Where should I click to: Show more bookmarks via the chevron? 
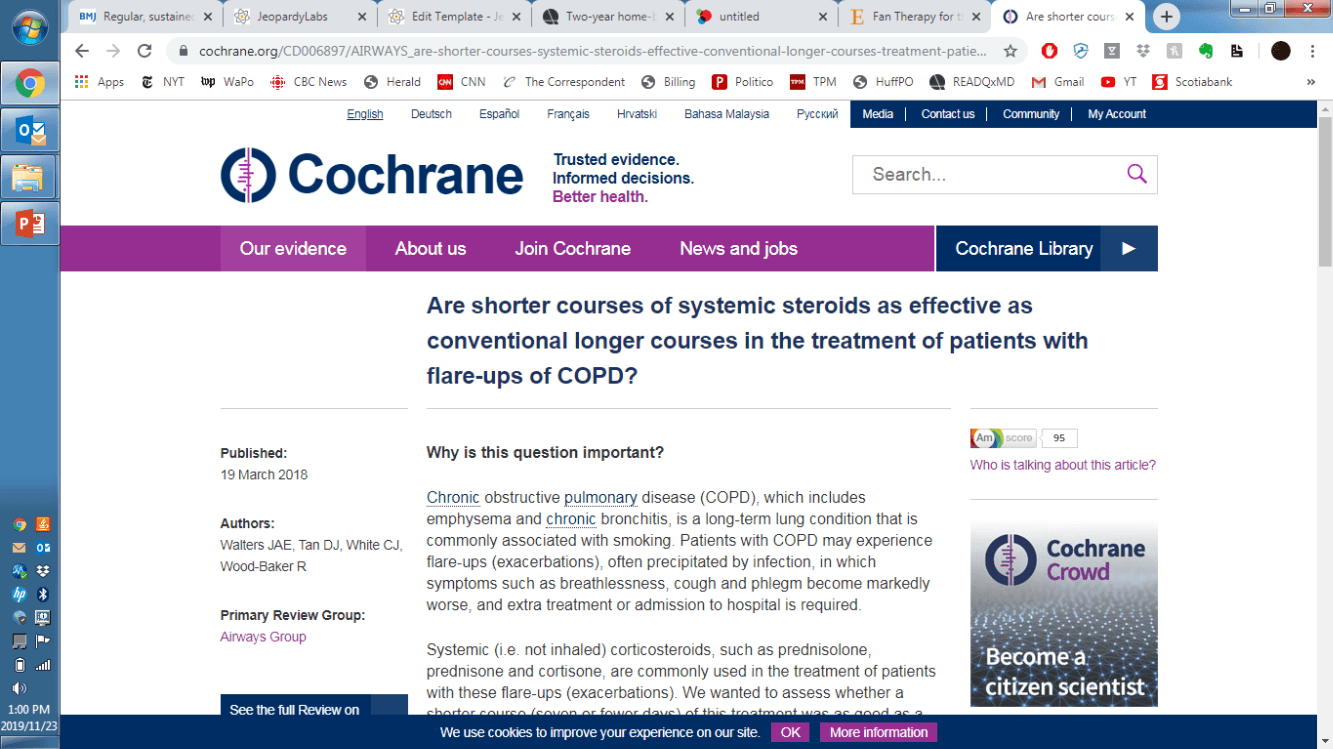(1311, 82)
